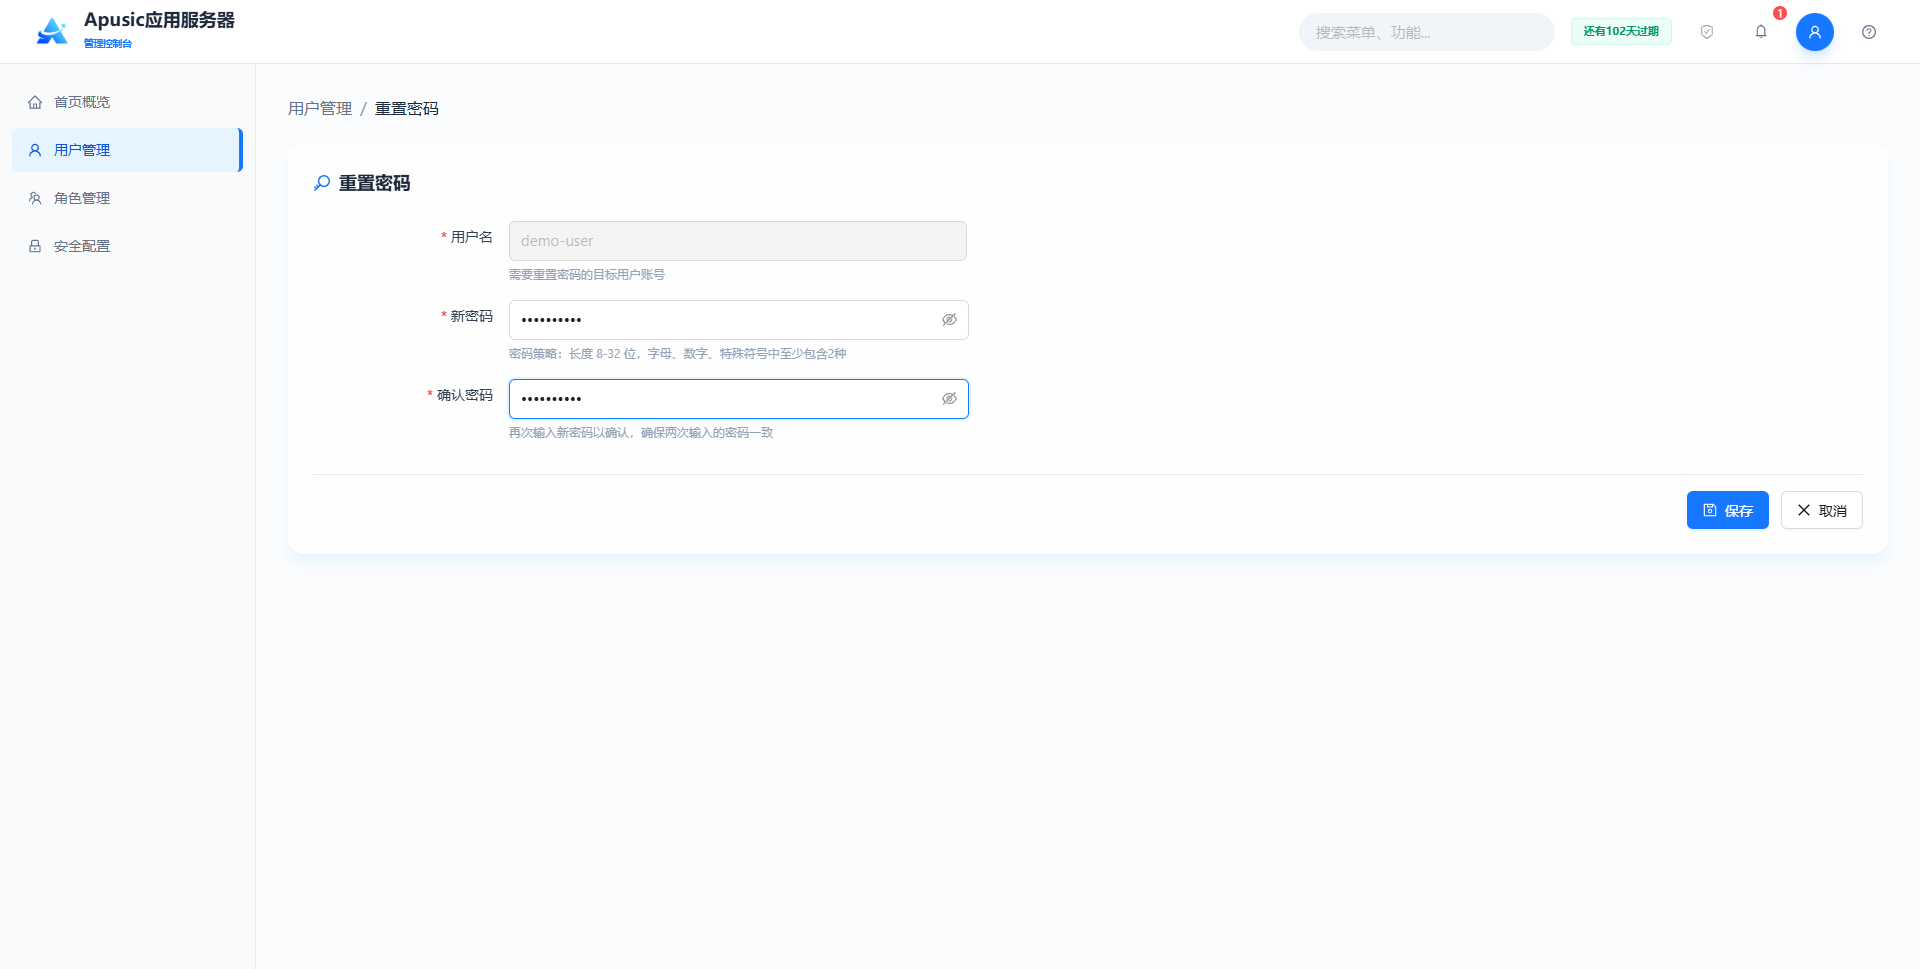Click the lock icon beside 安全配置

35,246
